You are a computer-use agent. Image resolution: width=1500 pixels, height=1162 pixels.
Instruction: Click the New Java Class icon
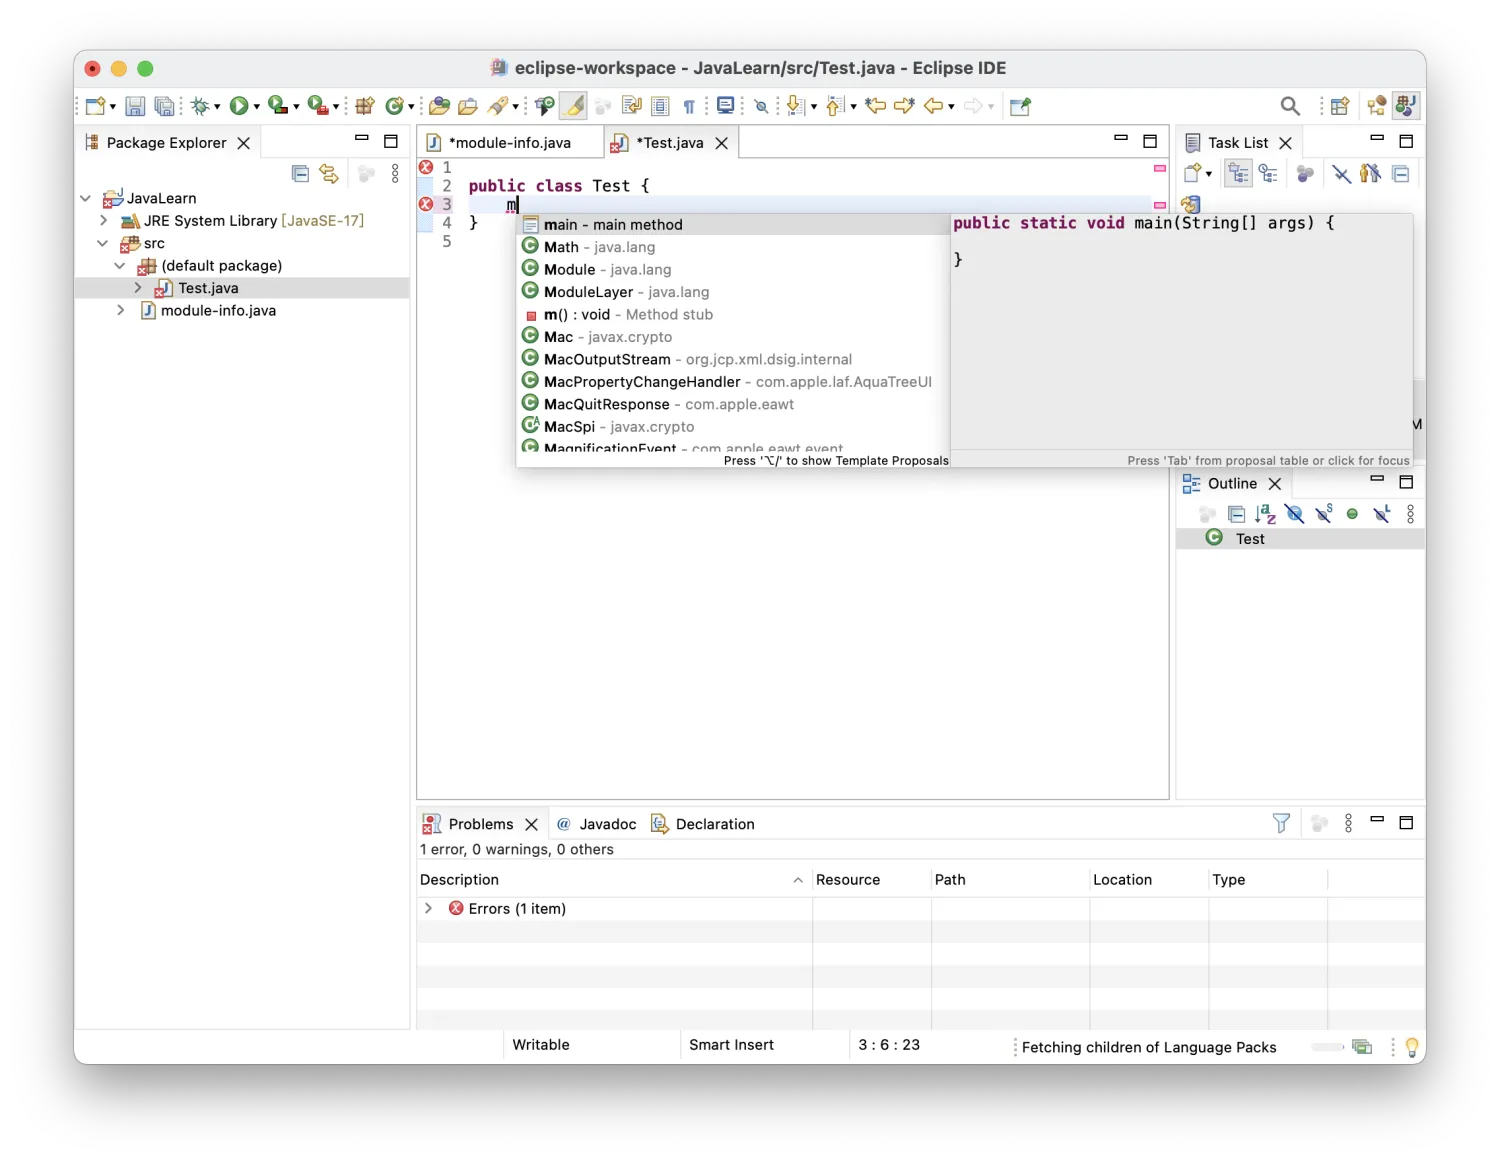coord(395,106)
